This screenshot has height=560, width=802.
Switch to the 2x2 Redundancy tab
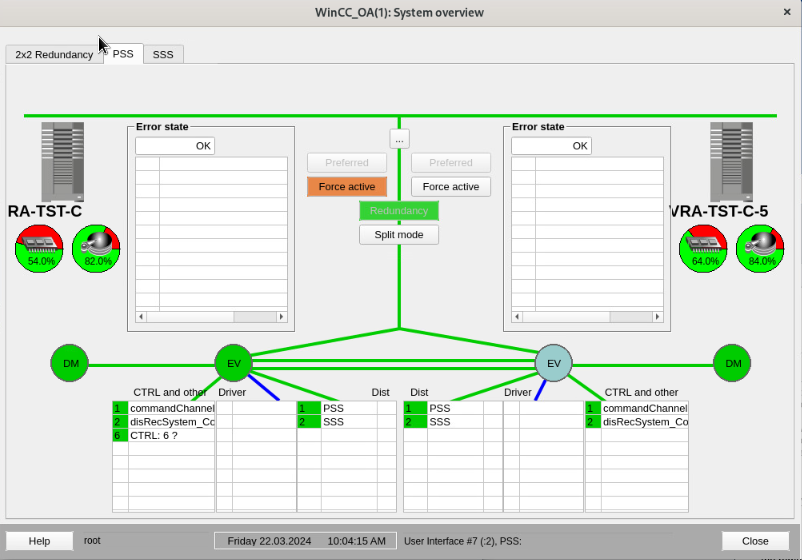[54, 55]
